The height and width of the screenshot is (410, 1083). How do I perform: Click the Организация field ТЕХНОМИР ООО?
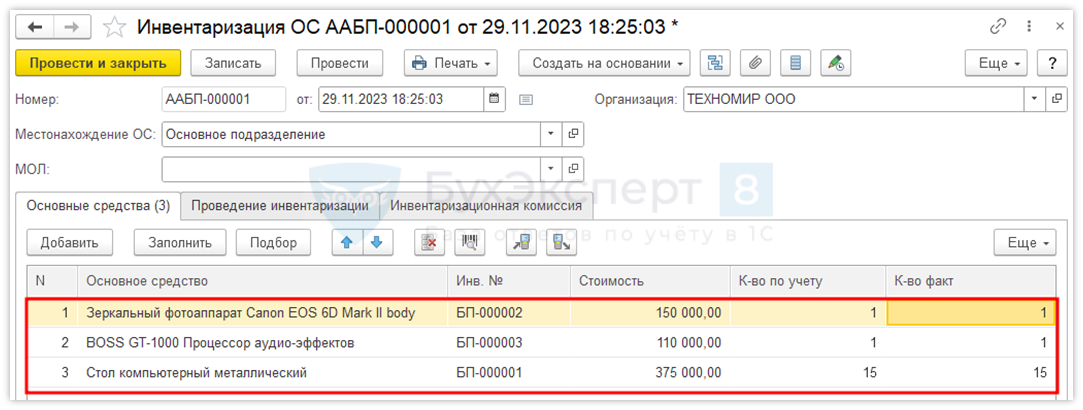pos(853,99)
